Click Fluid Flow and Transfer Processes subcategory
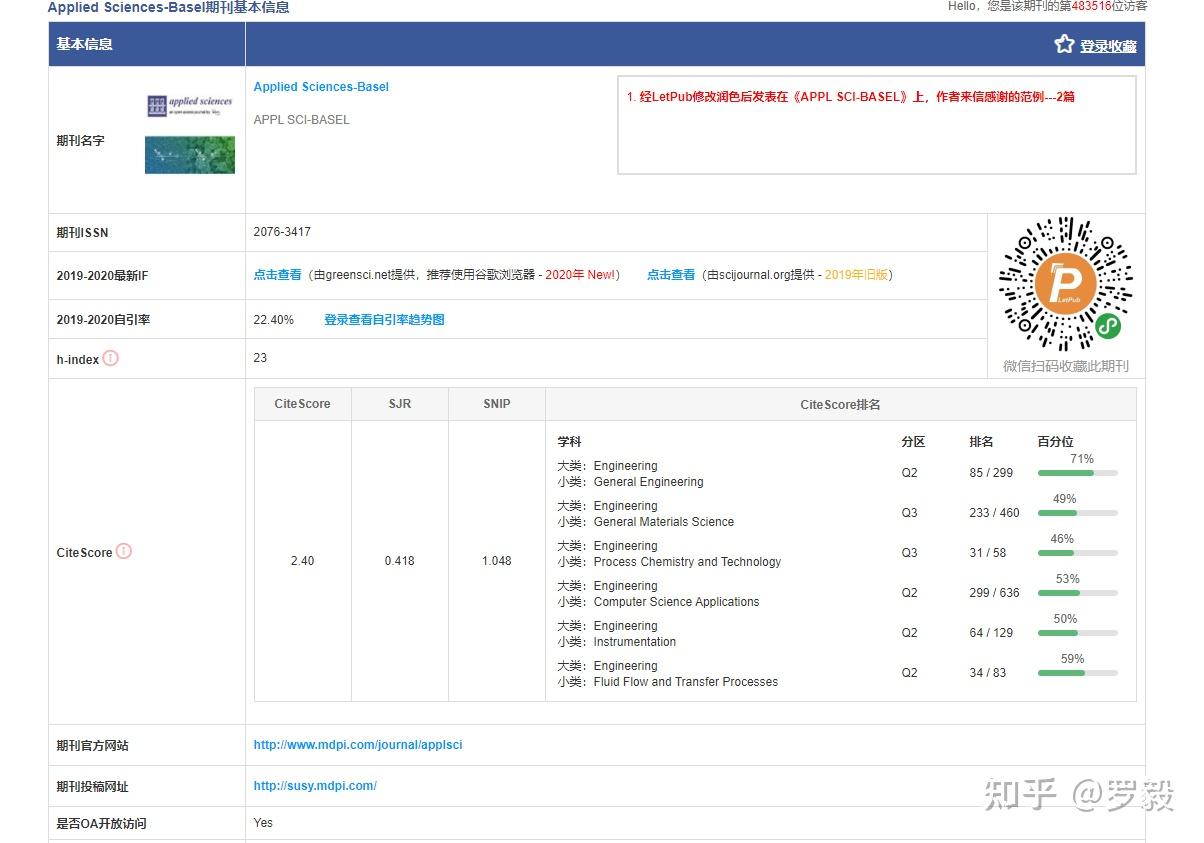1204x843 pixels. [x=685, y=682]
